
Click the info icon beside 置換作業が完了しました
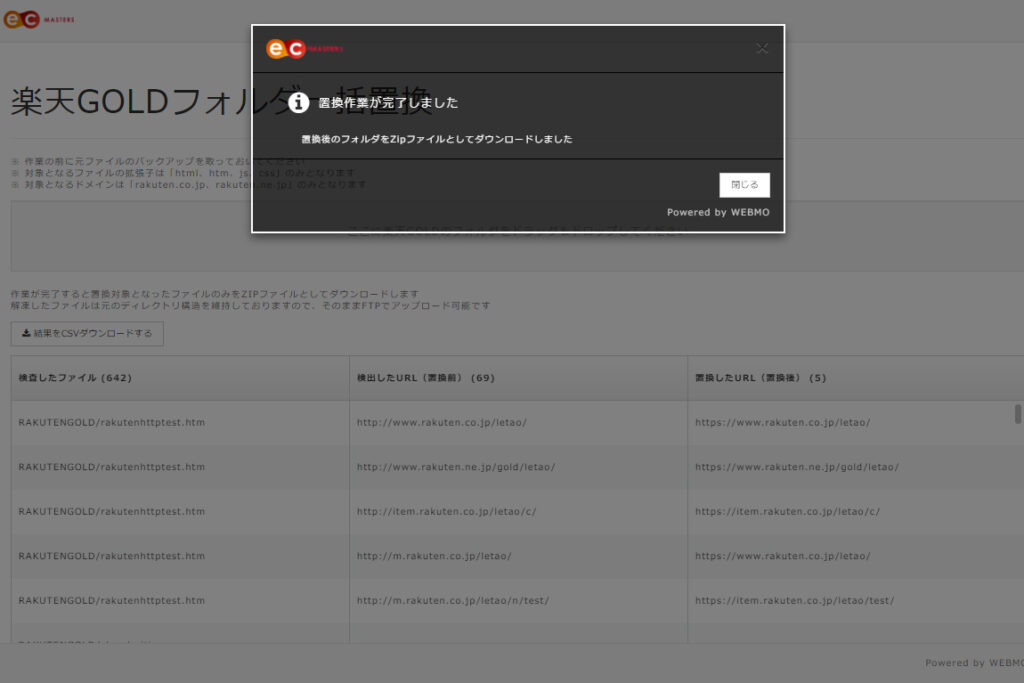[x=298, y=102]
